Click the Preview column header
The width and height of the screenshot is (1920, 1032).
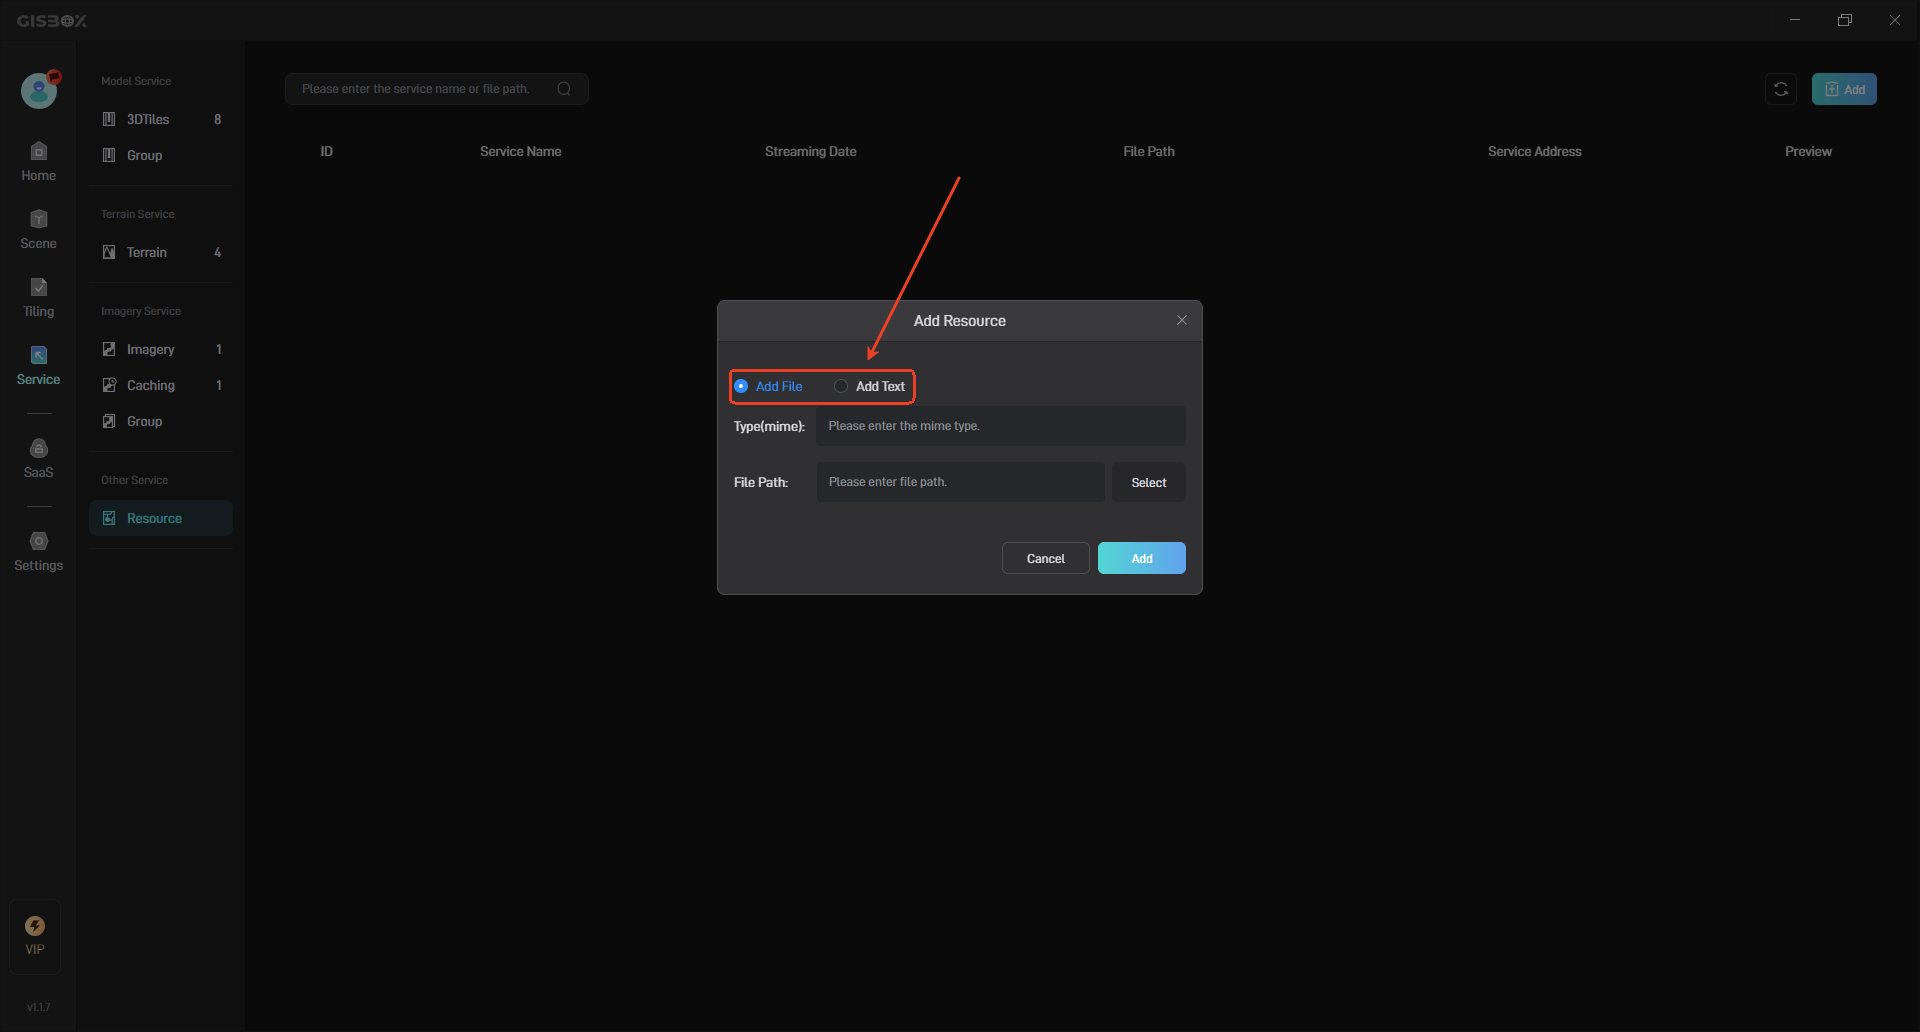pyautogui.click(x=1808, y=151)
